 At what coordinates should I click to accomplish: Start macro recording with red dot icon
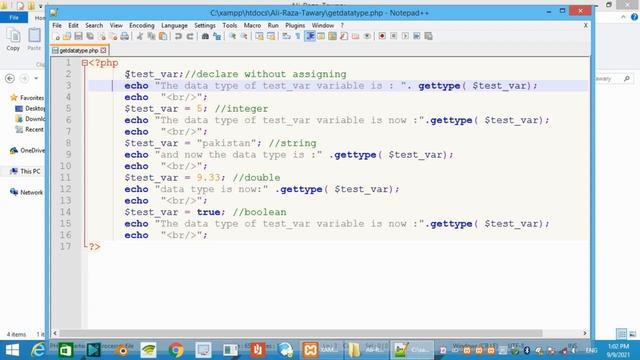[382, 36]
